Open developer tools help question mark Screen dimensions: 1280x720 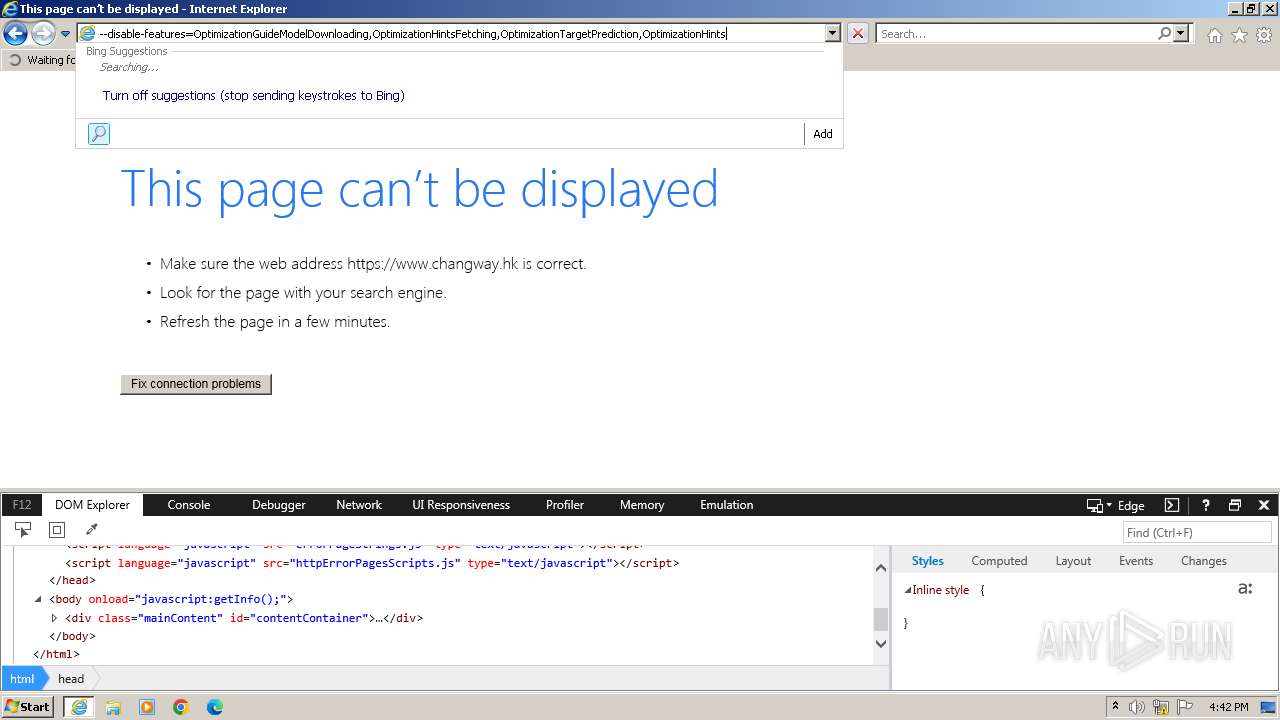click(1206, 505)
